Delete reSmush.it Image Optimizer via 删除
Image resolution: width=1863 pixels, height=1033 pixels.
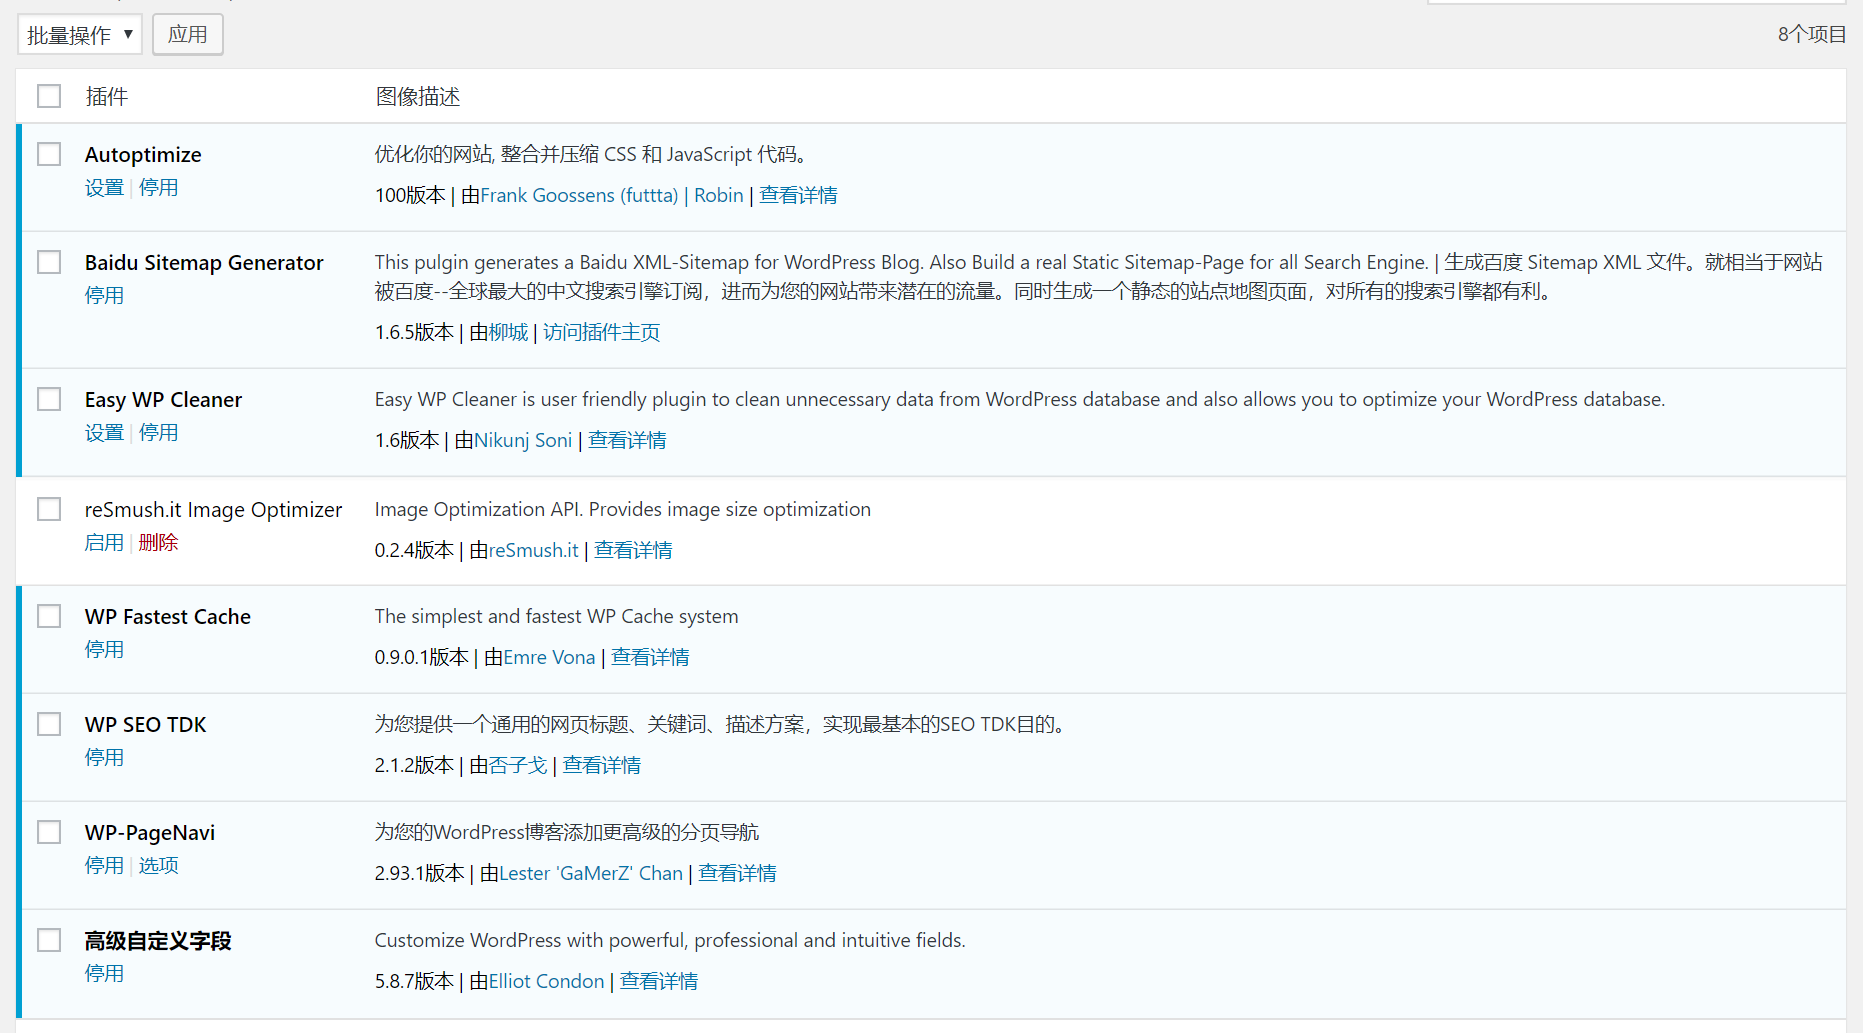158,543
